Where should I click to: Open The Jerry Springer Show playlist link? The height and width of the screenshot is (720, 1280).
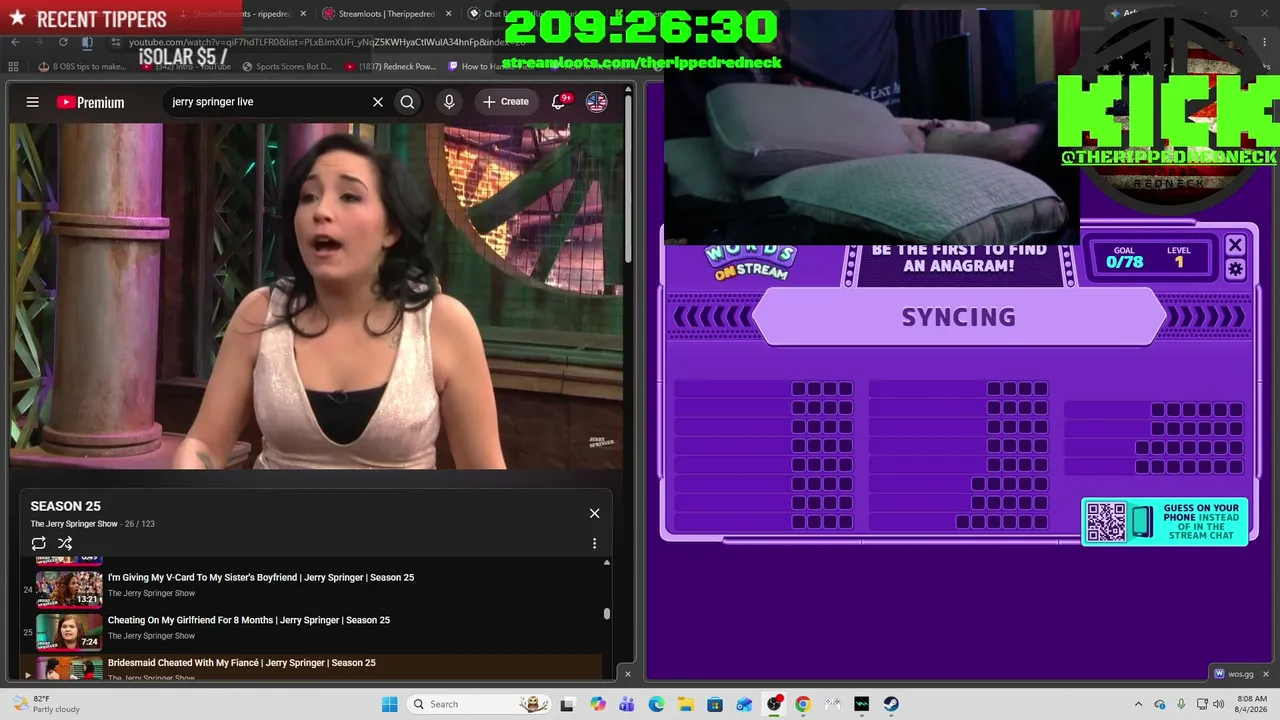click(x=74, y=524)
